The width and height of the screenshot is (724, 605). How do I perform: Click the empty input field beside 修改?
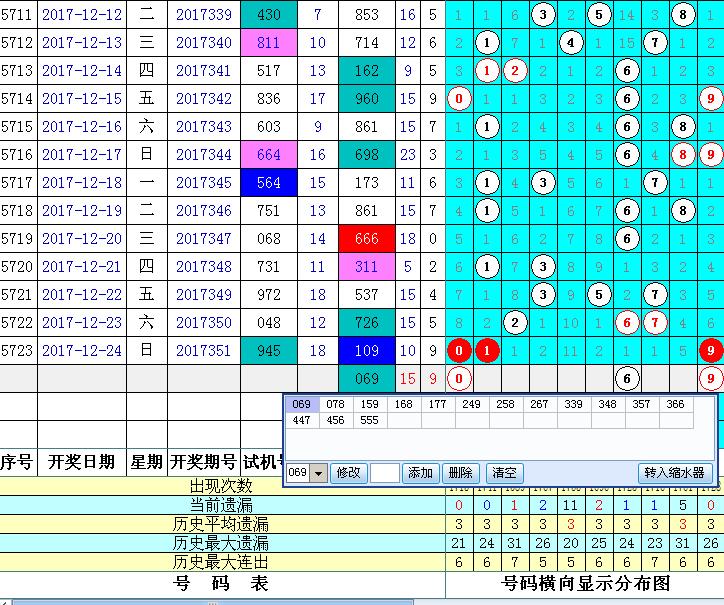click(x=385, y=473)
